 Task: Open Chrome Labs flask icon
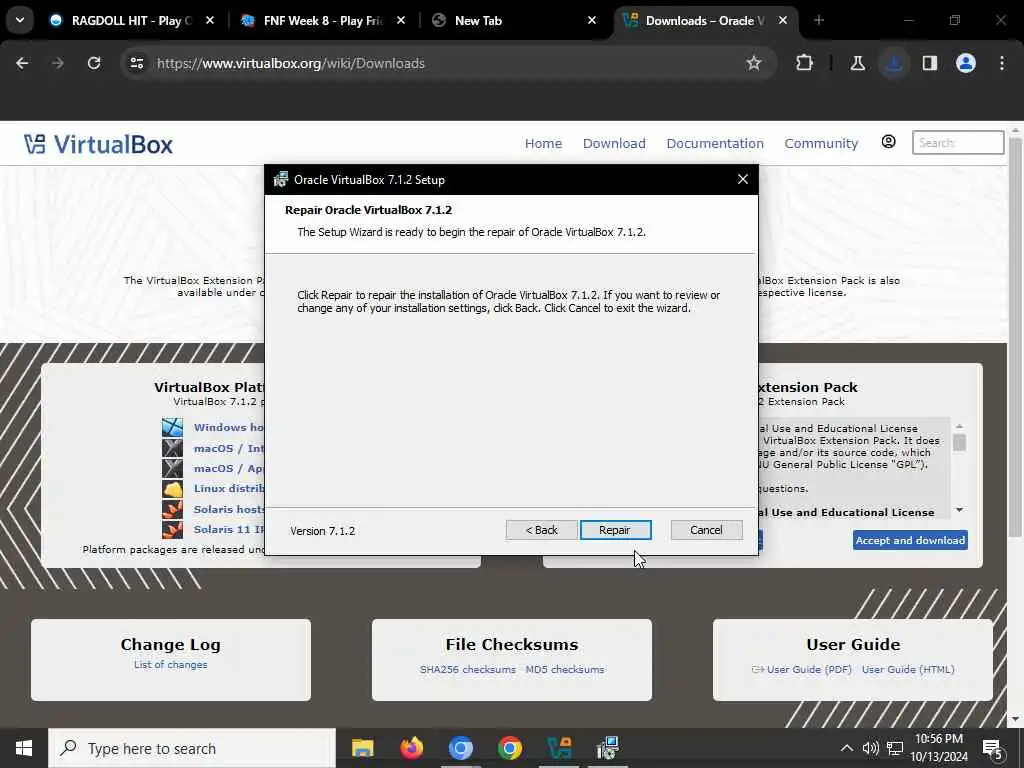pos(857,63)
